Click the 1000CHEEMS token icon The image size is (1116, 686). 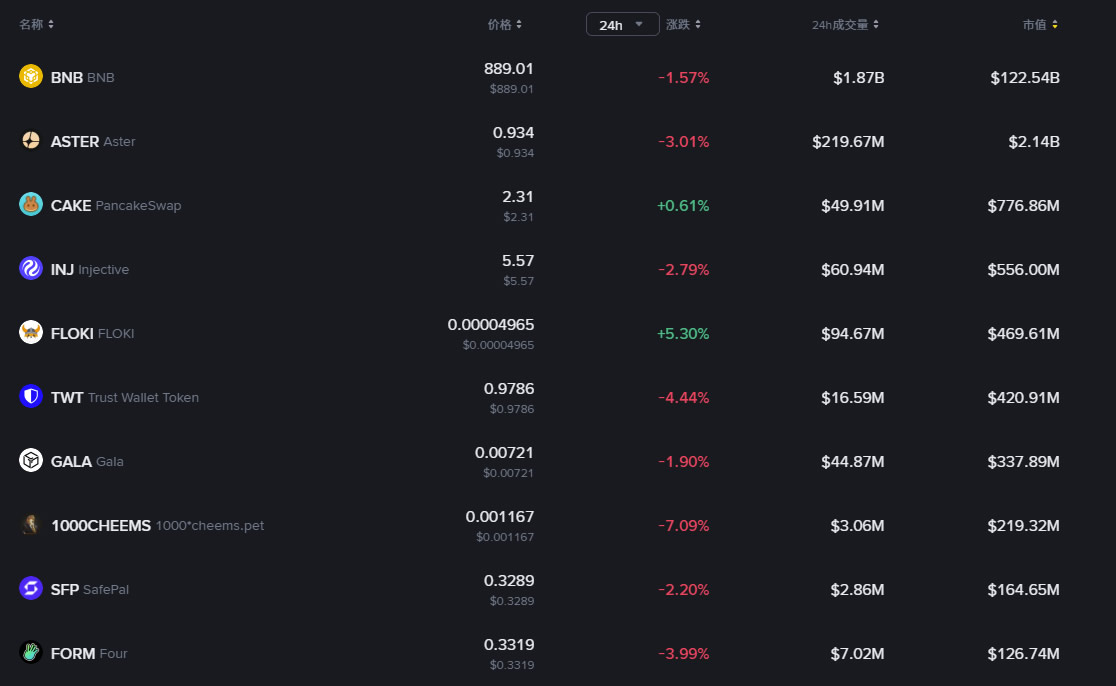[x=31, y=525]
